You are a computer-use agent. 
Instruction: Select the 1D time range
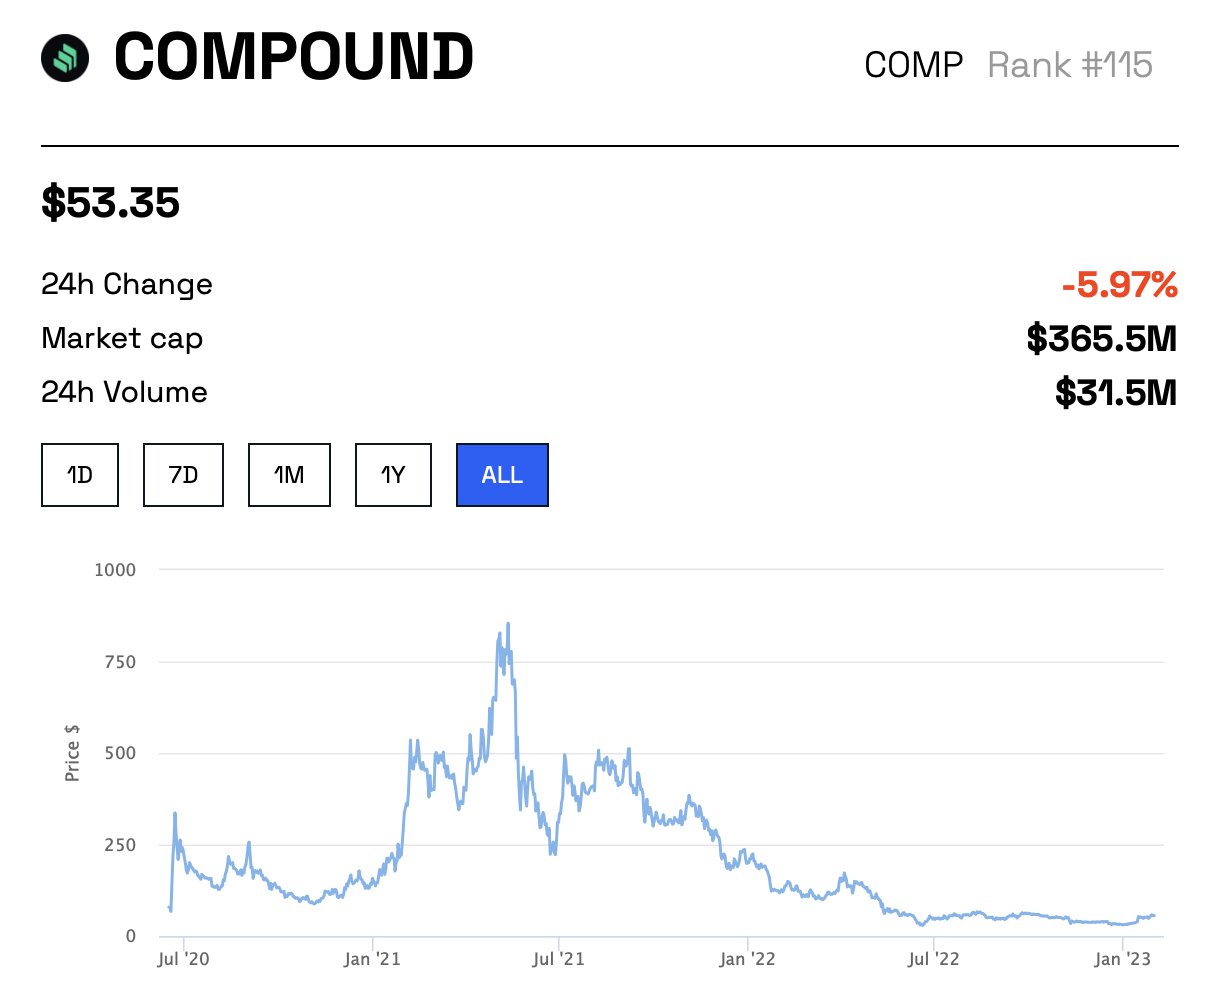pyautogui.click(x=80, y=475)
